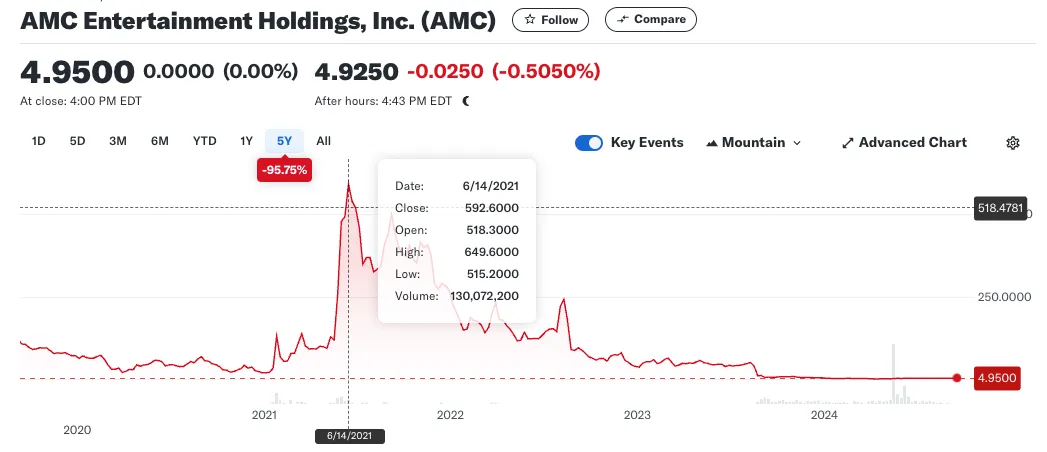The image size is (1047, 452).
Task: Click the star icon on the Follow button
Action: coord(530,20)
